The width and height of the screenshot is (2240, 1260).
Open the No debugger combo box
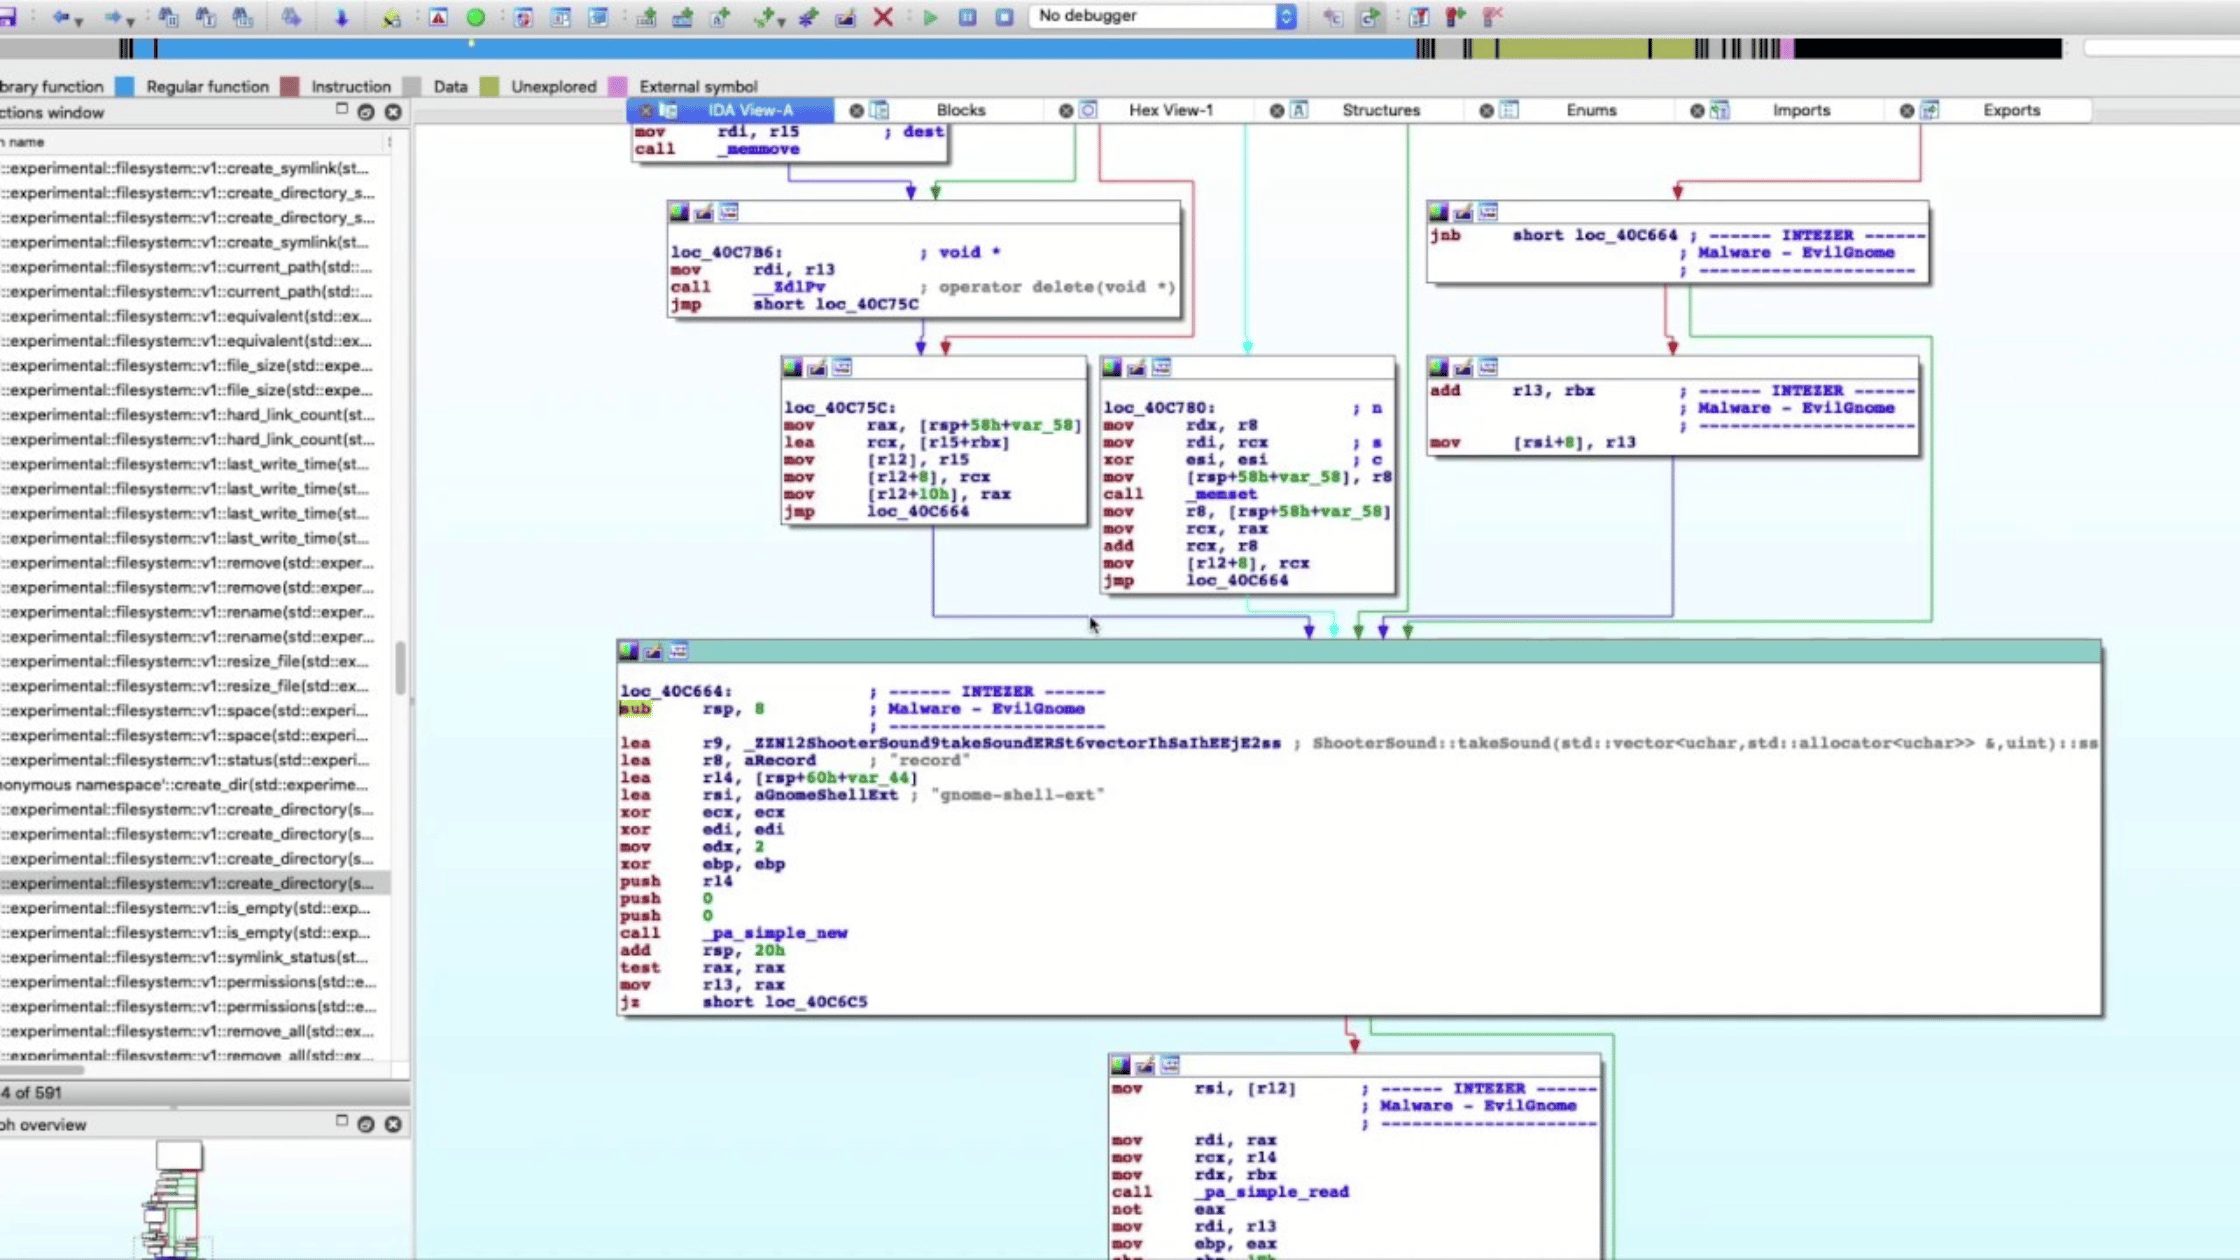click(1164, 16)
